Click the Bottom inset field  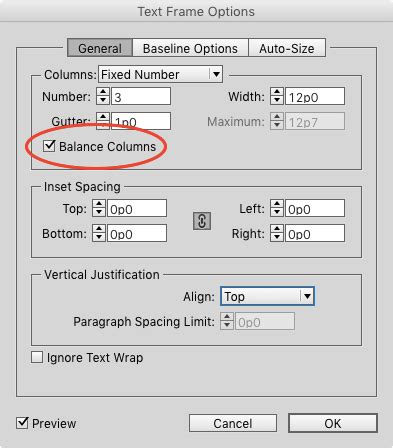(137, 233)
